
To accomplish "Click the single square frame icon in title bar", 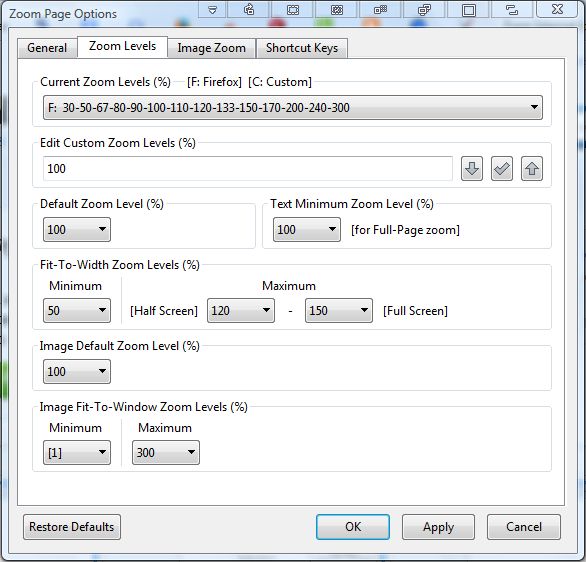I will (469, 9).
